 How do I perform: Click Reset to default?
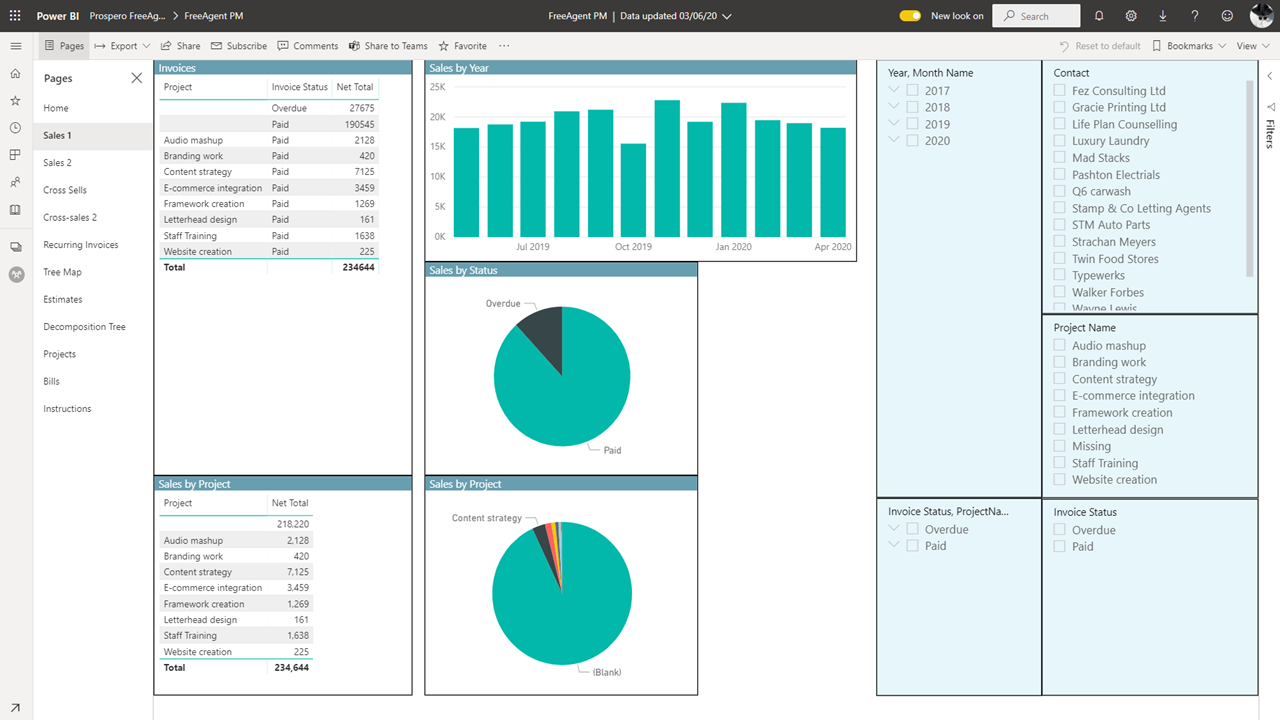click(x=1100, y=46)
